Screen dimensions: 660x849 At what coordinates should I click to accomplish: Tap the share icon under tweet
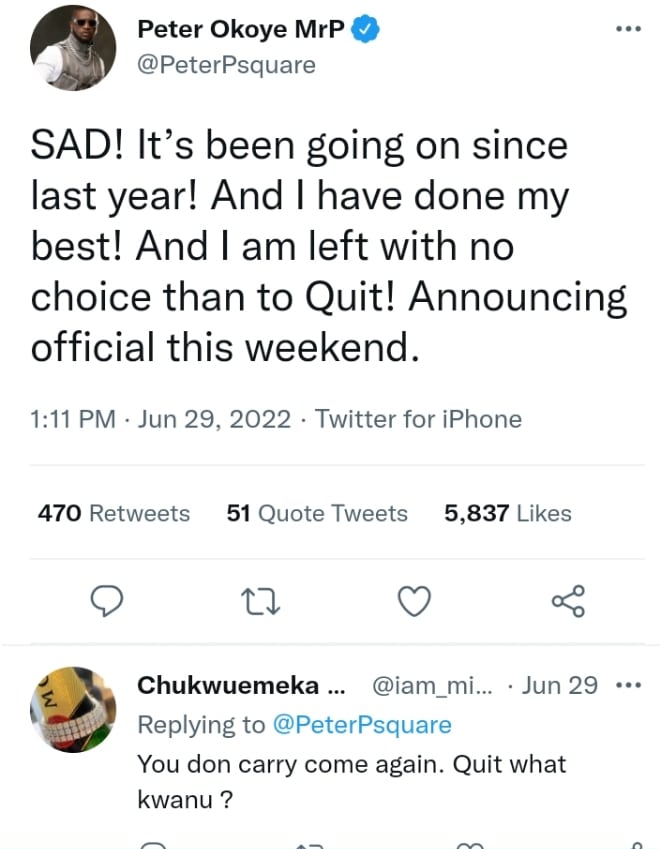point(568,600)
